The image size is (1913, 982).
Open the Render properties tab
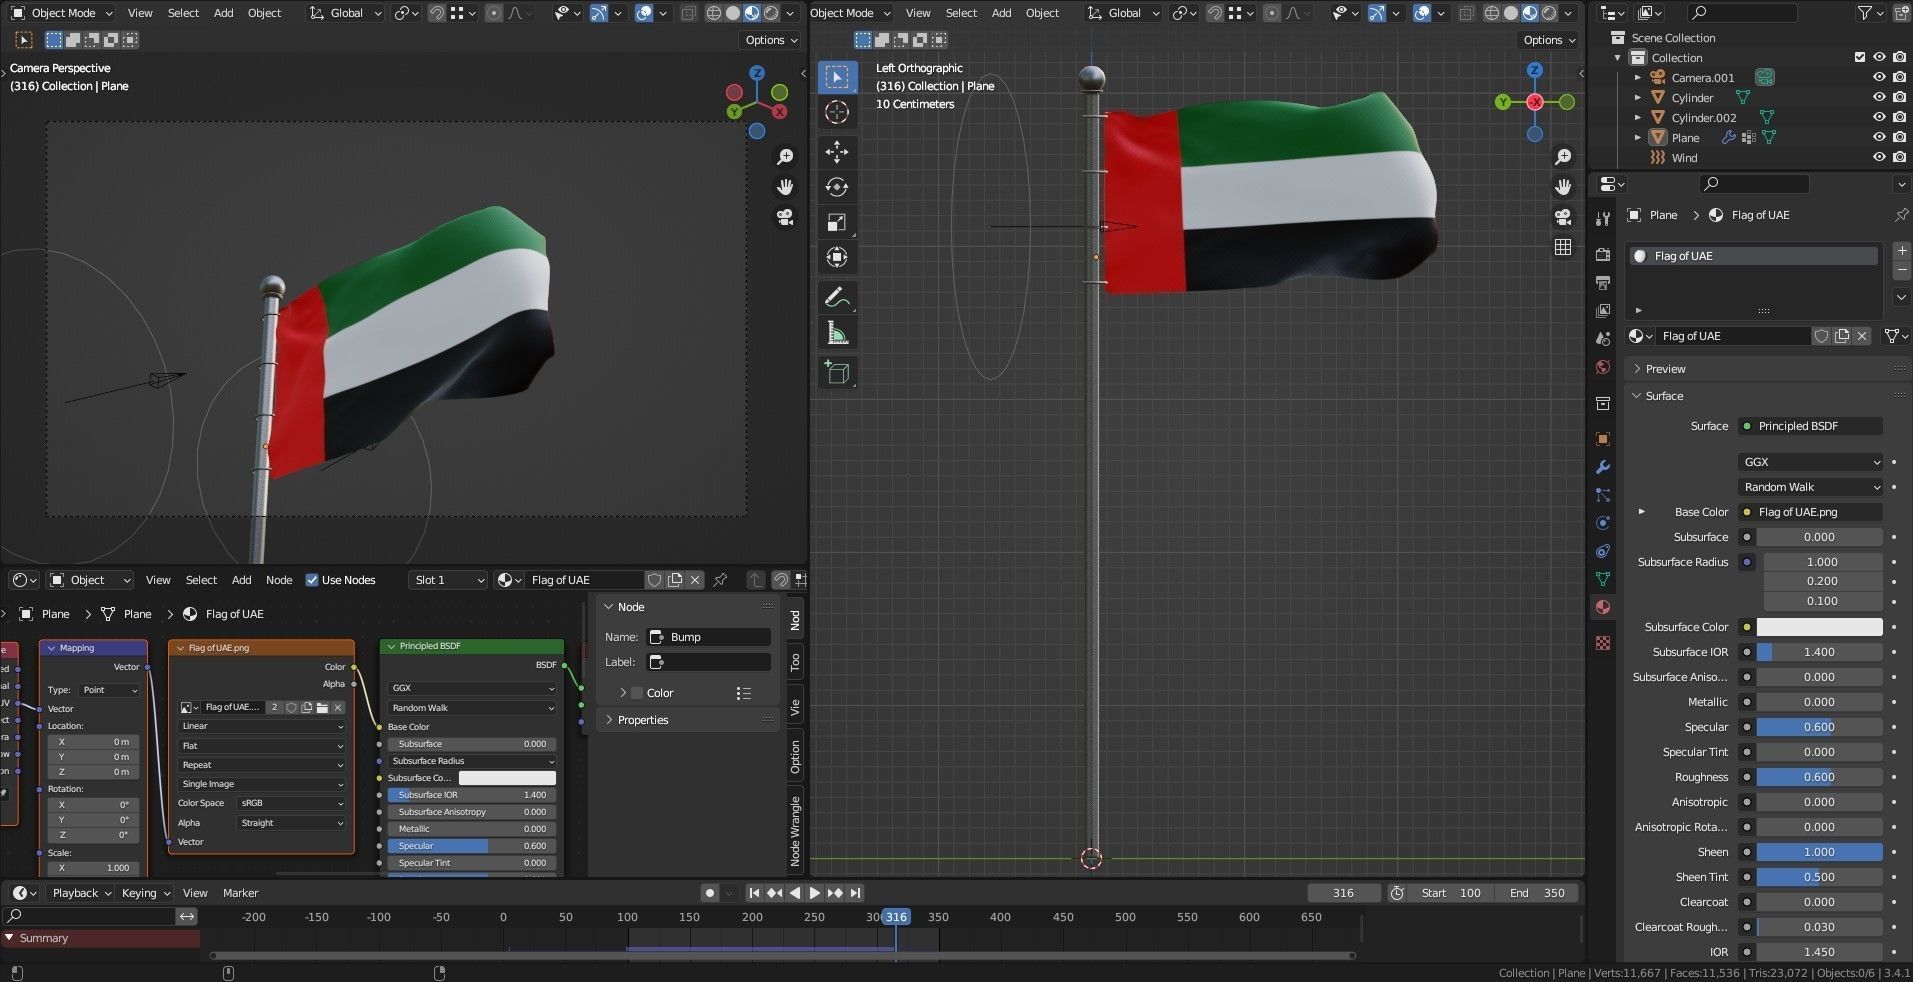click(1603, 254)
